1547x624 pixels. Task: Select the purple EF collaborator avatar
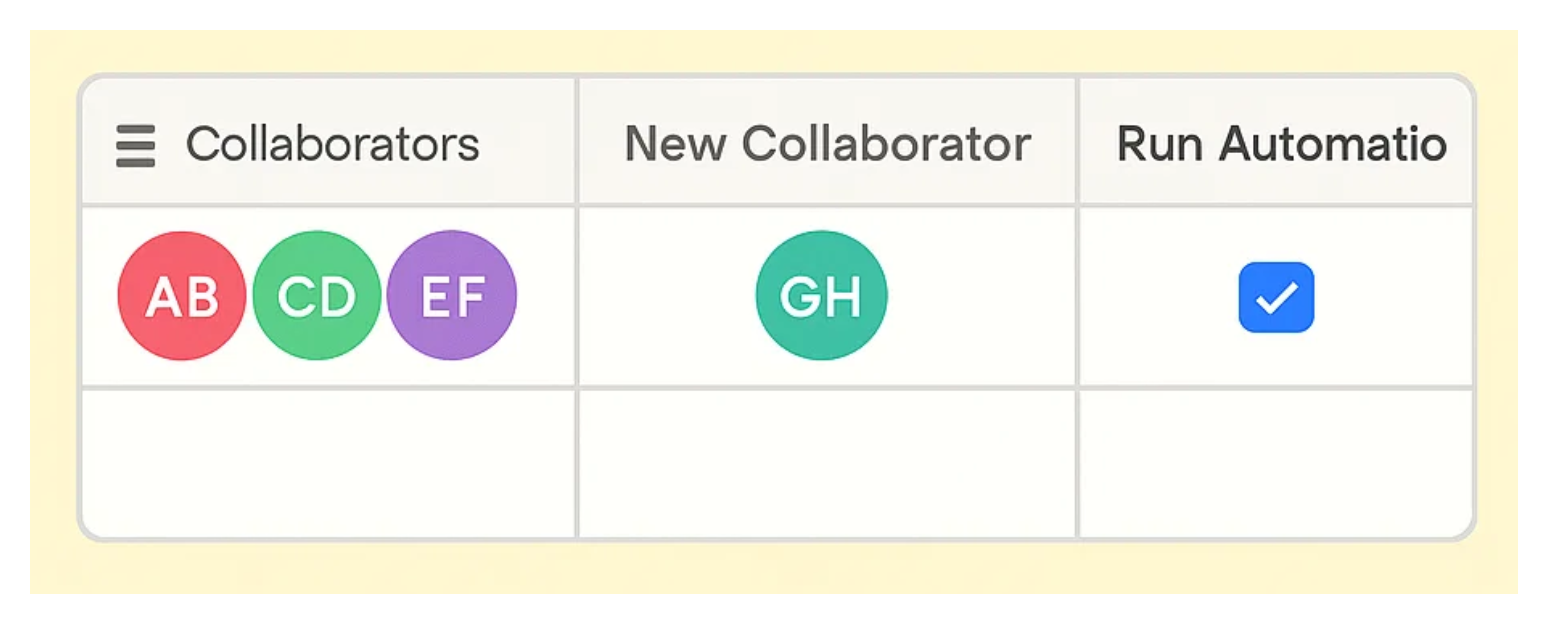(452, 296)
